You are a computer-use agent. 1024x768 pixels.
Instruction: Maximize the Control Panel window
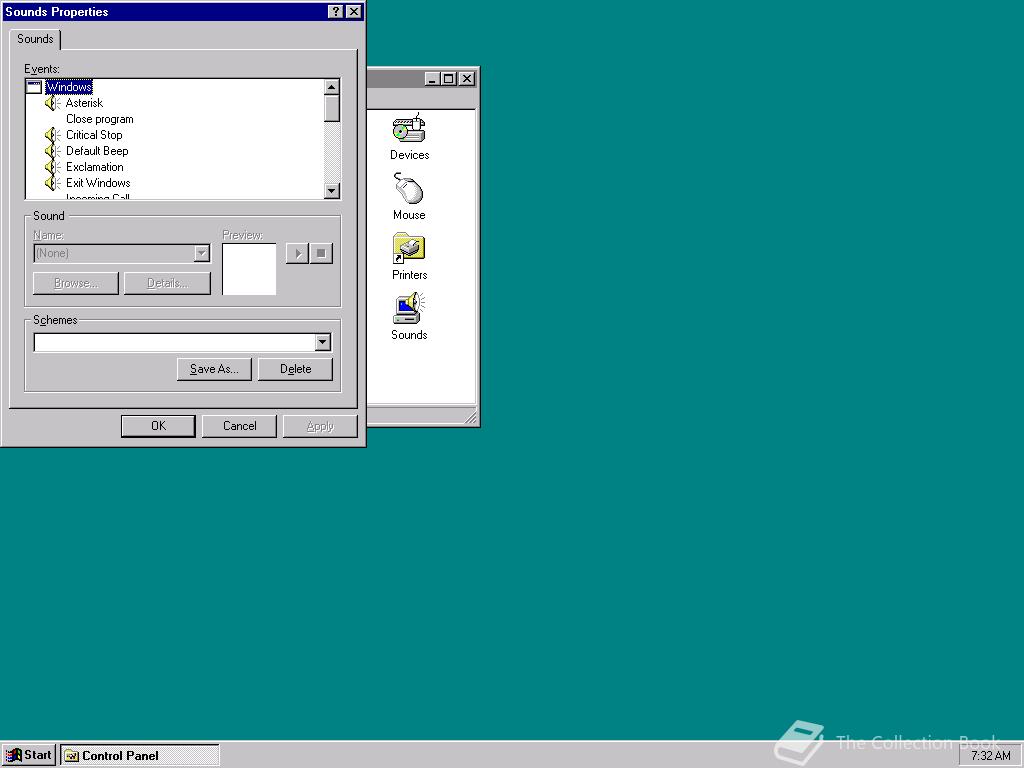click(448, 79)
